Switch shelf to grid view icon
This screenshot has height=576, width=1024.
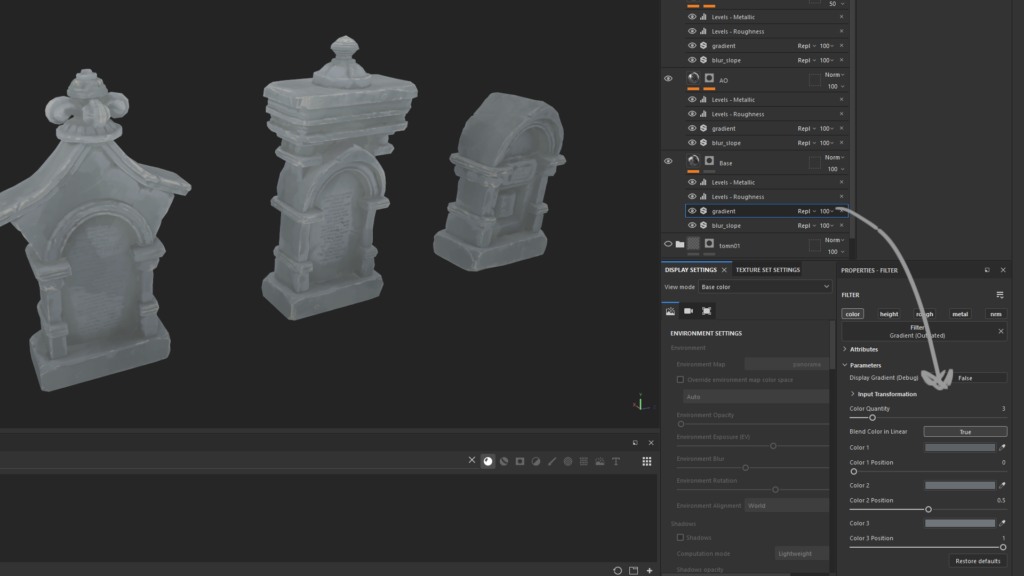(x=647, y=461)
